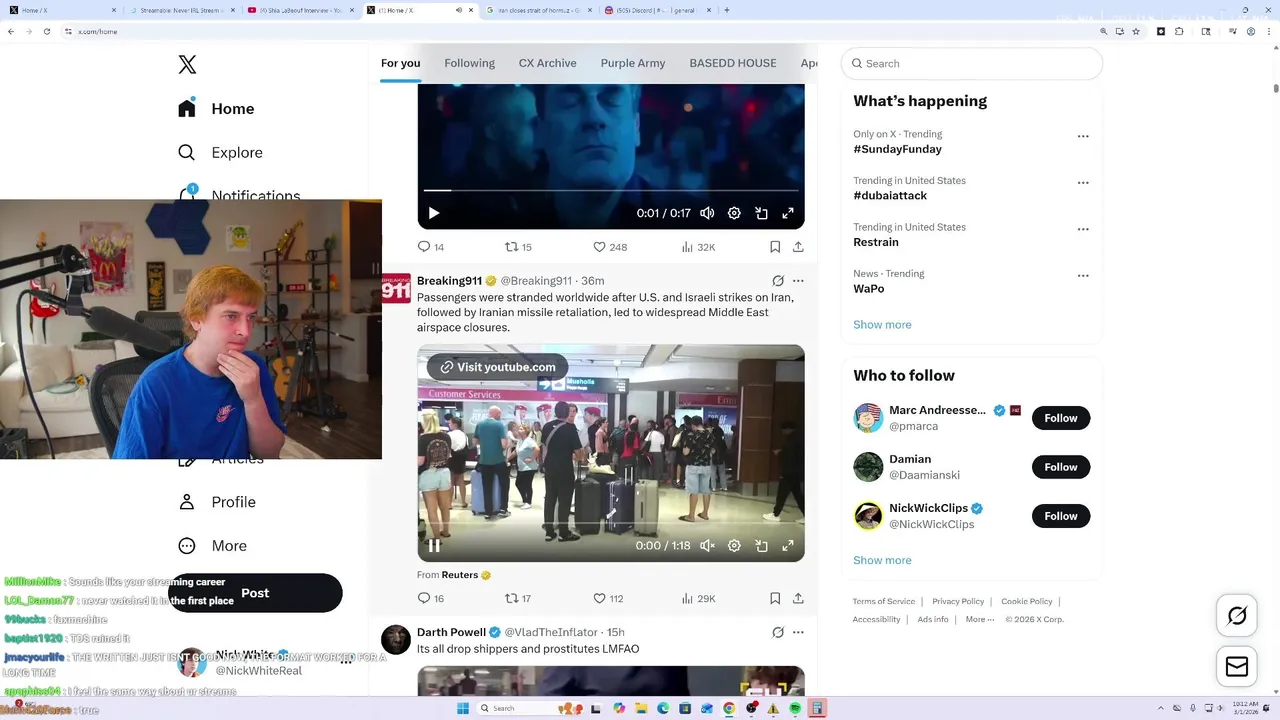Seek on the top video progress bar
1280x720 pixels.
click(x=611, y=190)
